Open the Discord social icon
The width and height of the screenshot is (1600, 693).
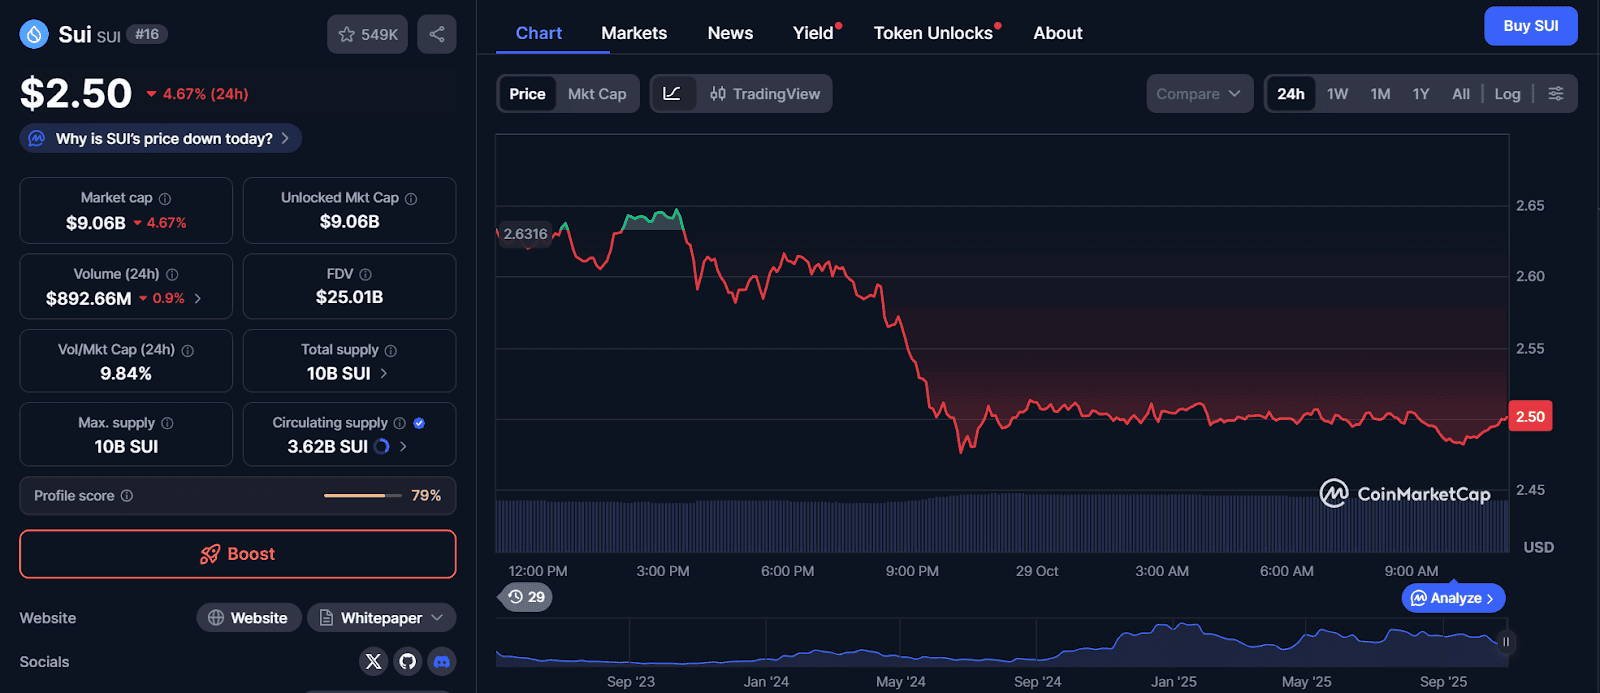coord(442,661)
